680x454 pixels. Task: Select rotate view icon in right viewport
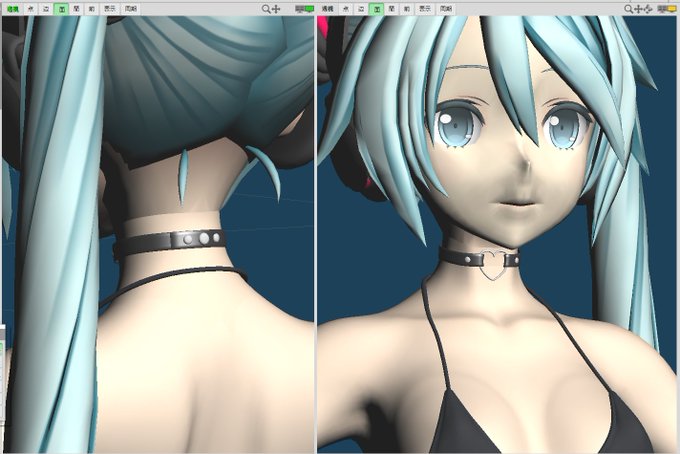pos(647,9)
